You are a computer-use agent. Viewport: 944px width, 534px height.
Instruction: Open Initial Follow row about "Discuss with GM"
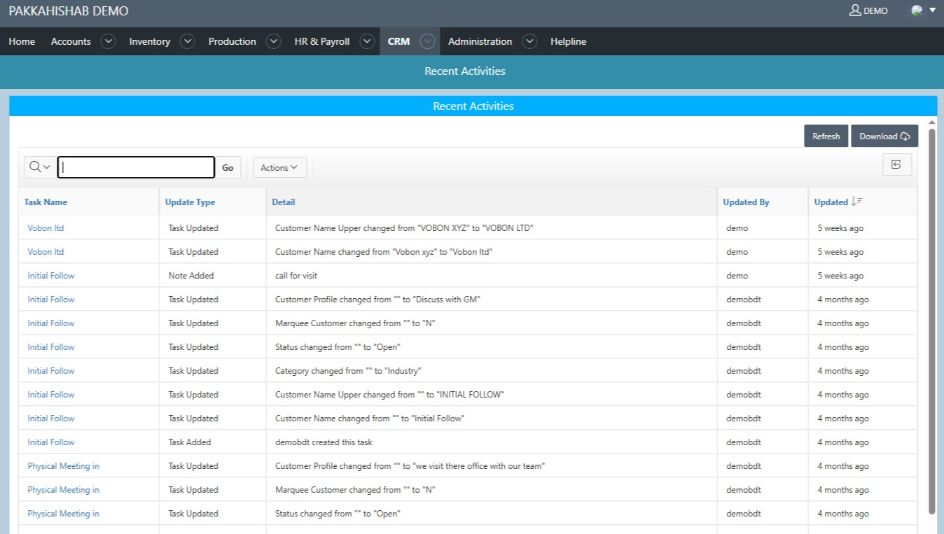coord(51,299)
